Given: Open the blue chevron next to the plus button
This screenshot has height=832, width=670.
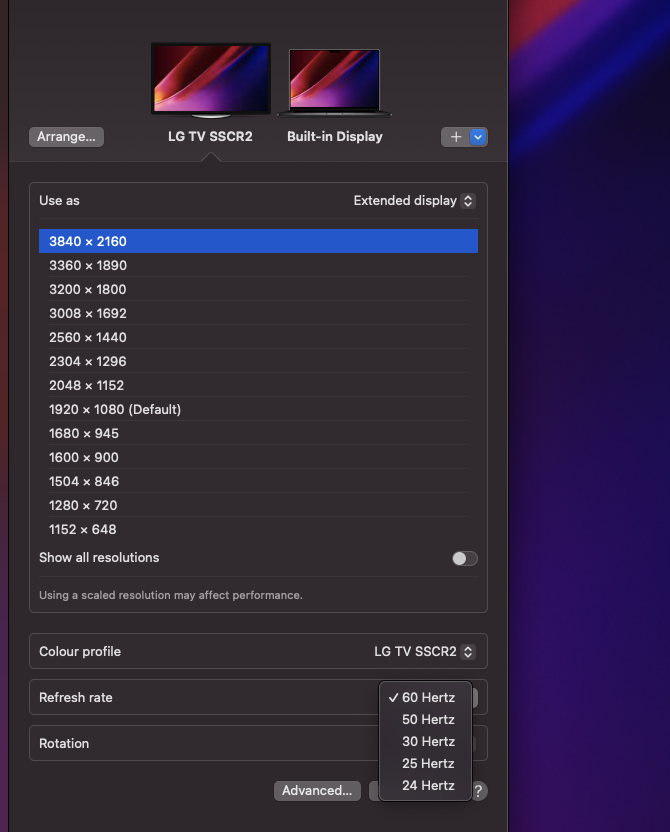Looking at the screenshot, I should coord(476,136).
